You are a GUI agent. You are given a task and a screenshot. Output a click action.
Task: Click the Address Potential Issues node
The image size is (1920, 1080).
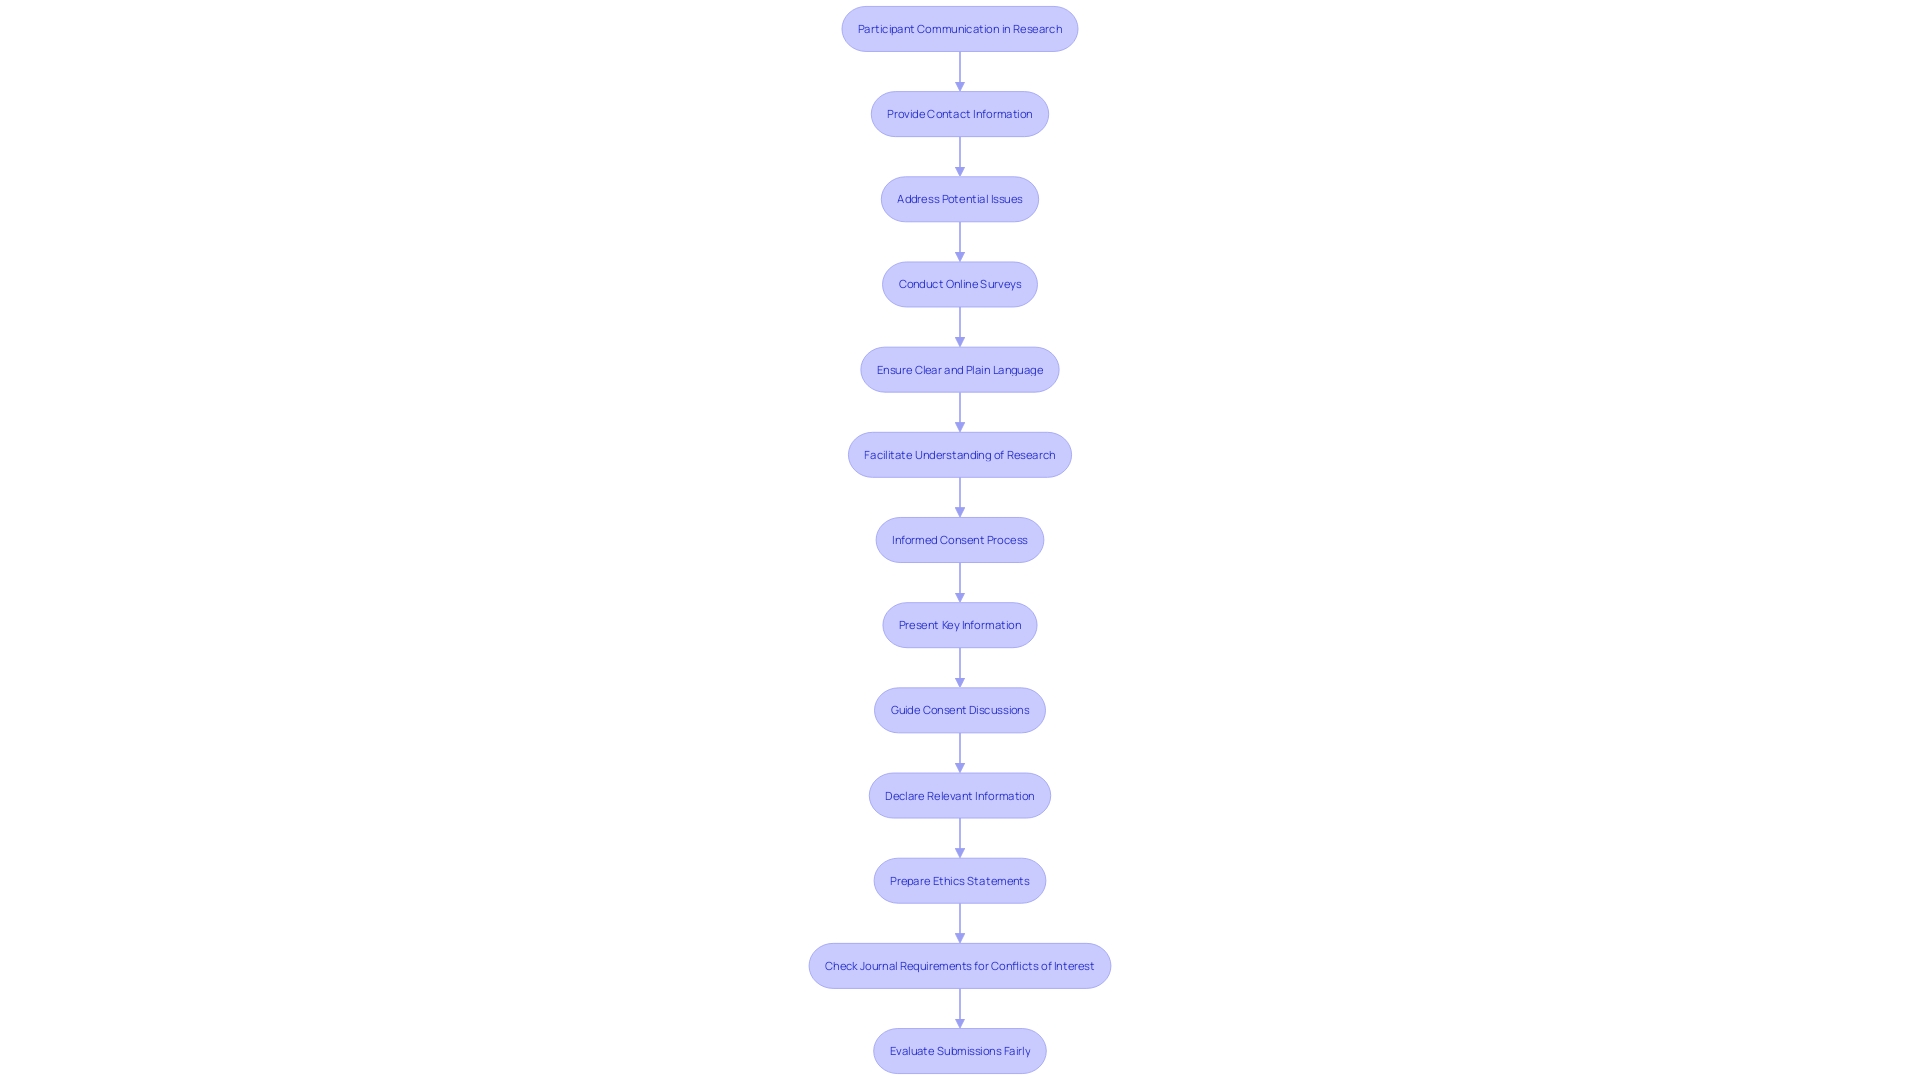pos(960,199)
